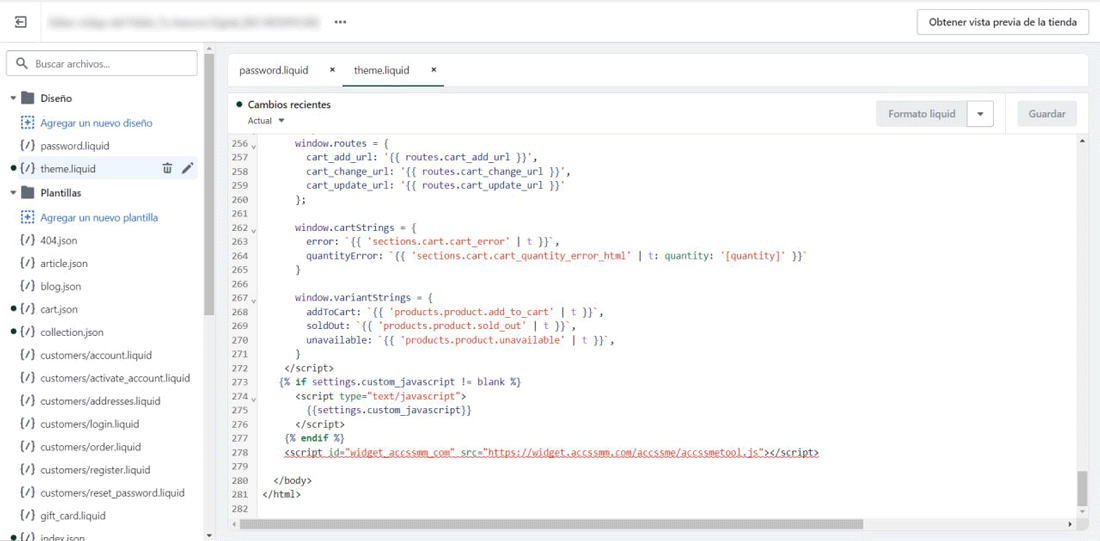Click the closing </body> tag line
1100x541 pixels.
[x=292, y=481]
